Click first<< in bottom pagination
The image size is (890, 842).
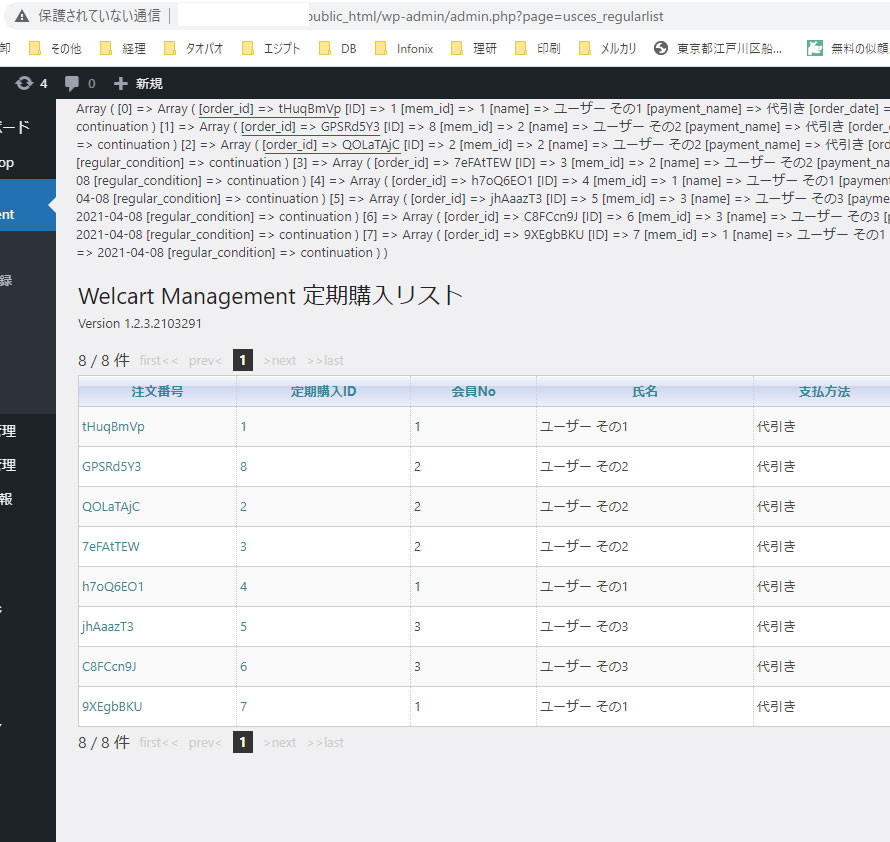(x=159, y=743)
